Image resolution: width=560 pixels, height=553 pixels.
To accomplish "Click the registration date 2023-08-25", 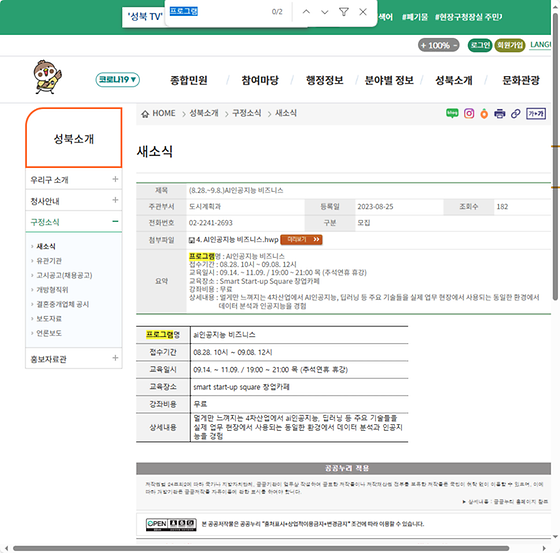I will click(x=375, y=207).
